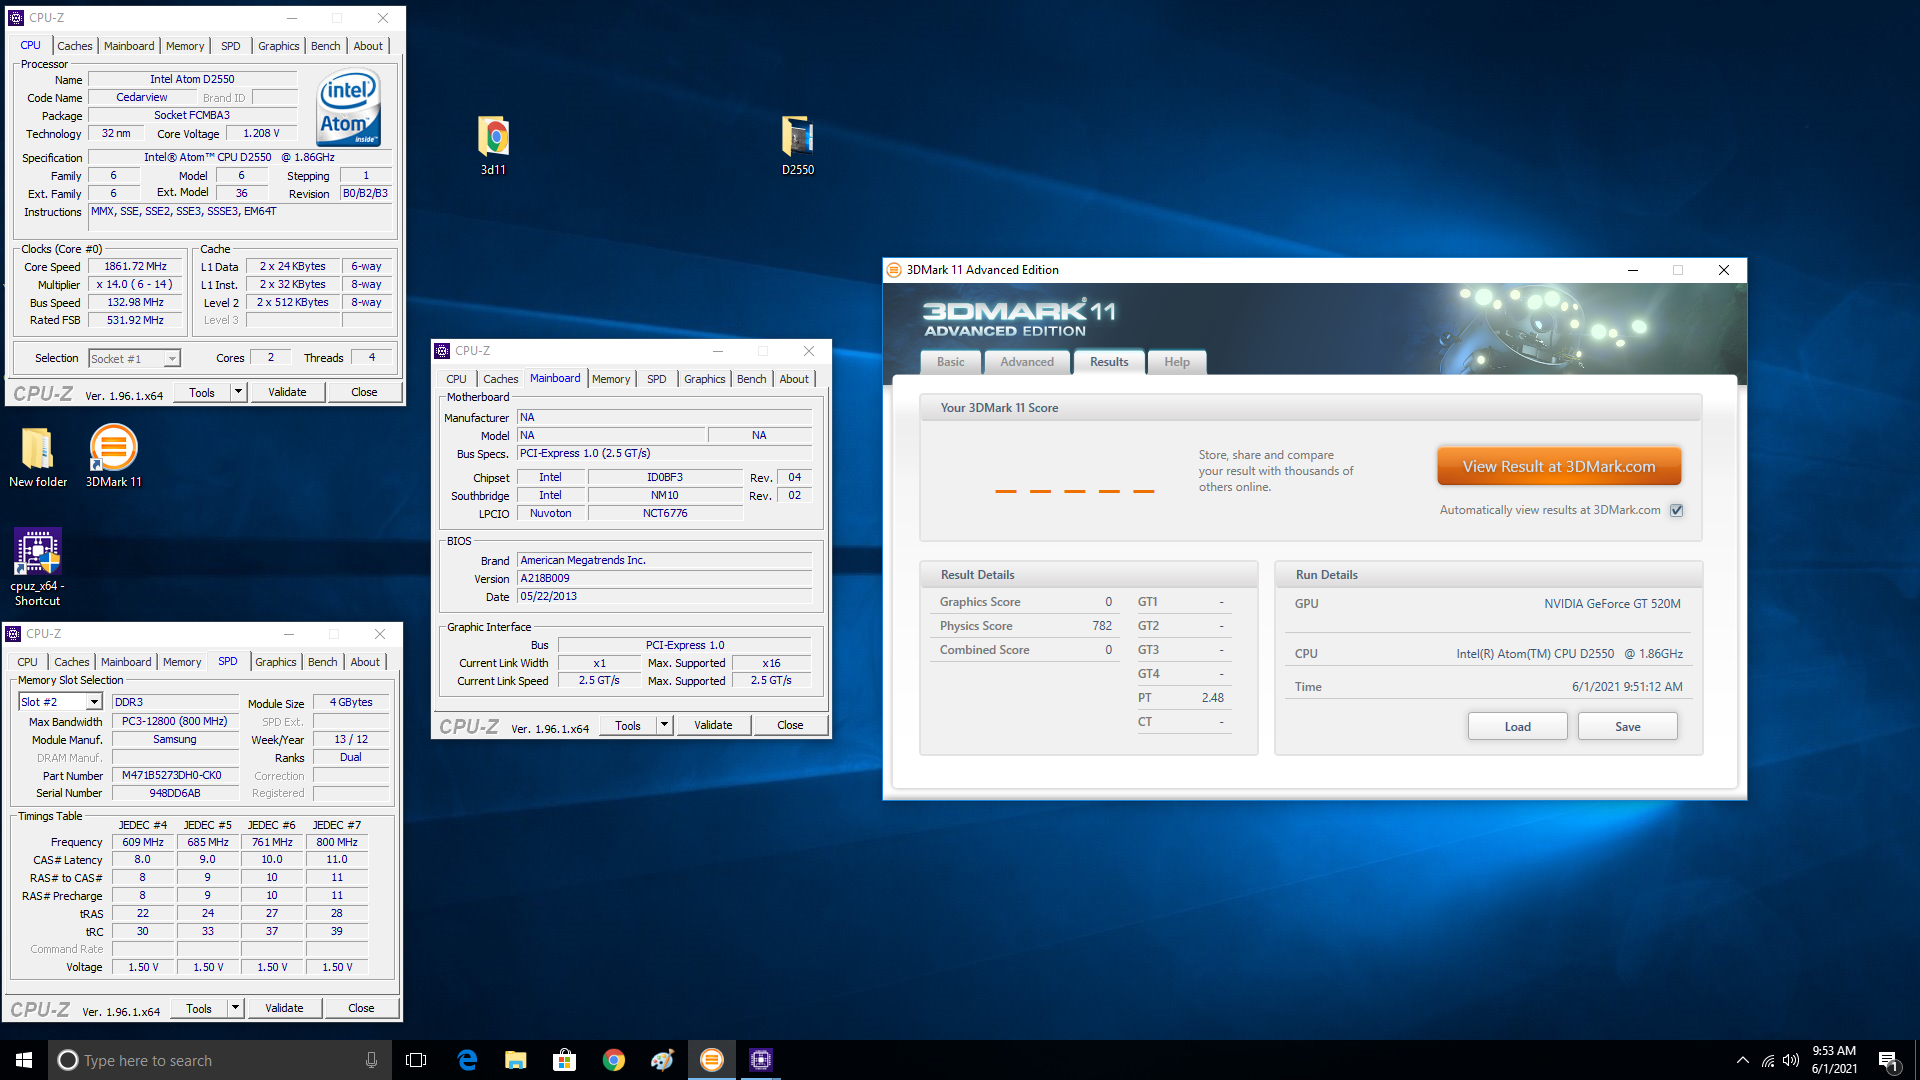Open Graphics tab in SPD window
1920x1080 pixels.
(276, 662)
